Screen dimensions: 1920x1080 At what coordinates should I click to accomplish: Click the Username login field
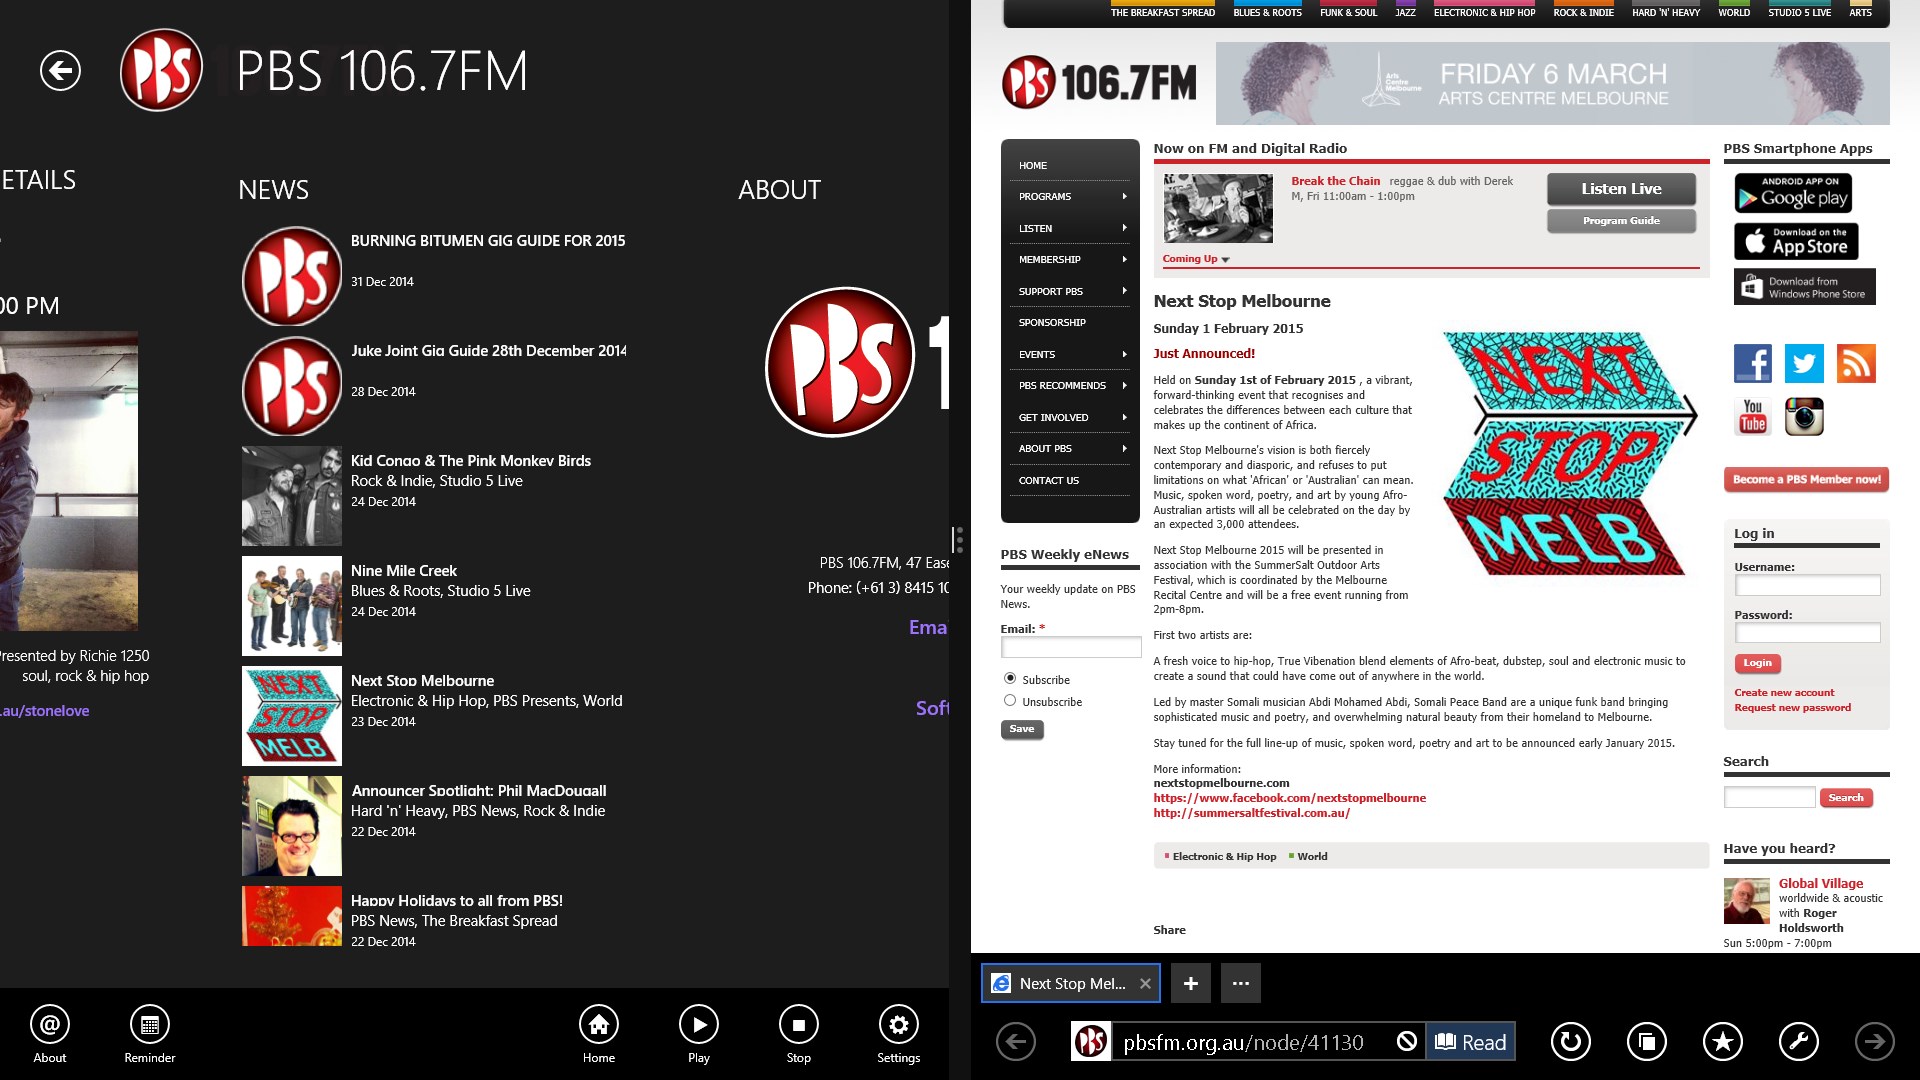[x=1807, y=585]
